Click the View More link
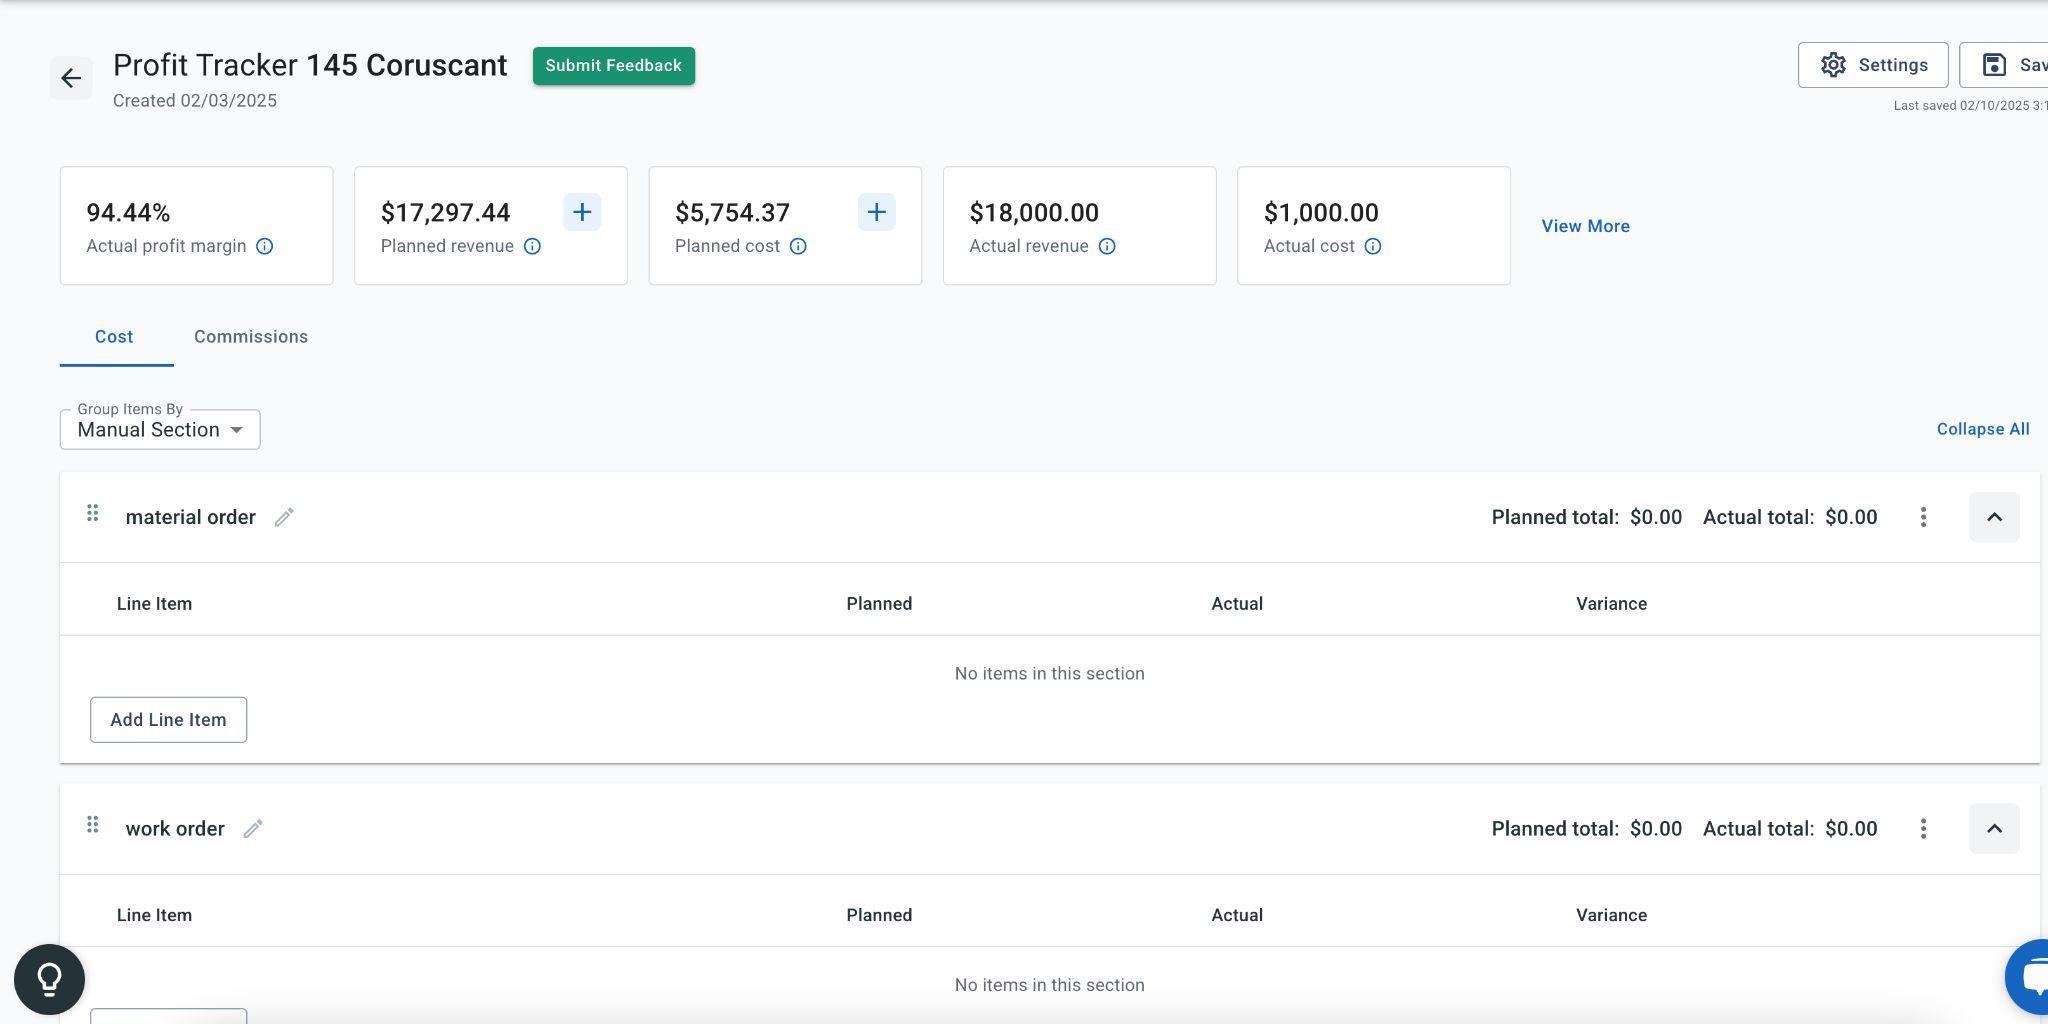The height and width of the screenshot is (1024, 2048). click(1585, 226)
